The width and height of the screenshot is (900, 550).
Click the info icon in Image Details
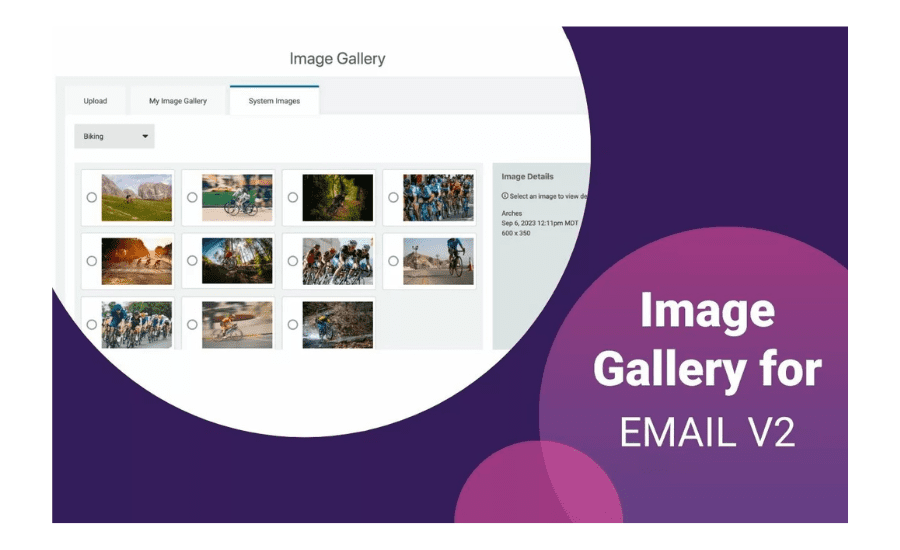(505, 196)
